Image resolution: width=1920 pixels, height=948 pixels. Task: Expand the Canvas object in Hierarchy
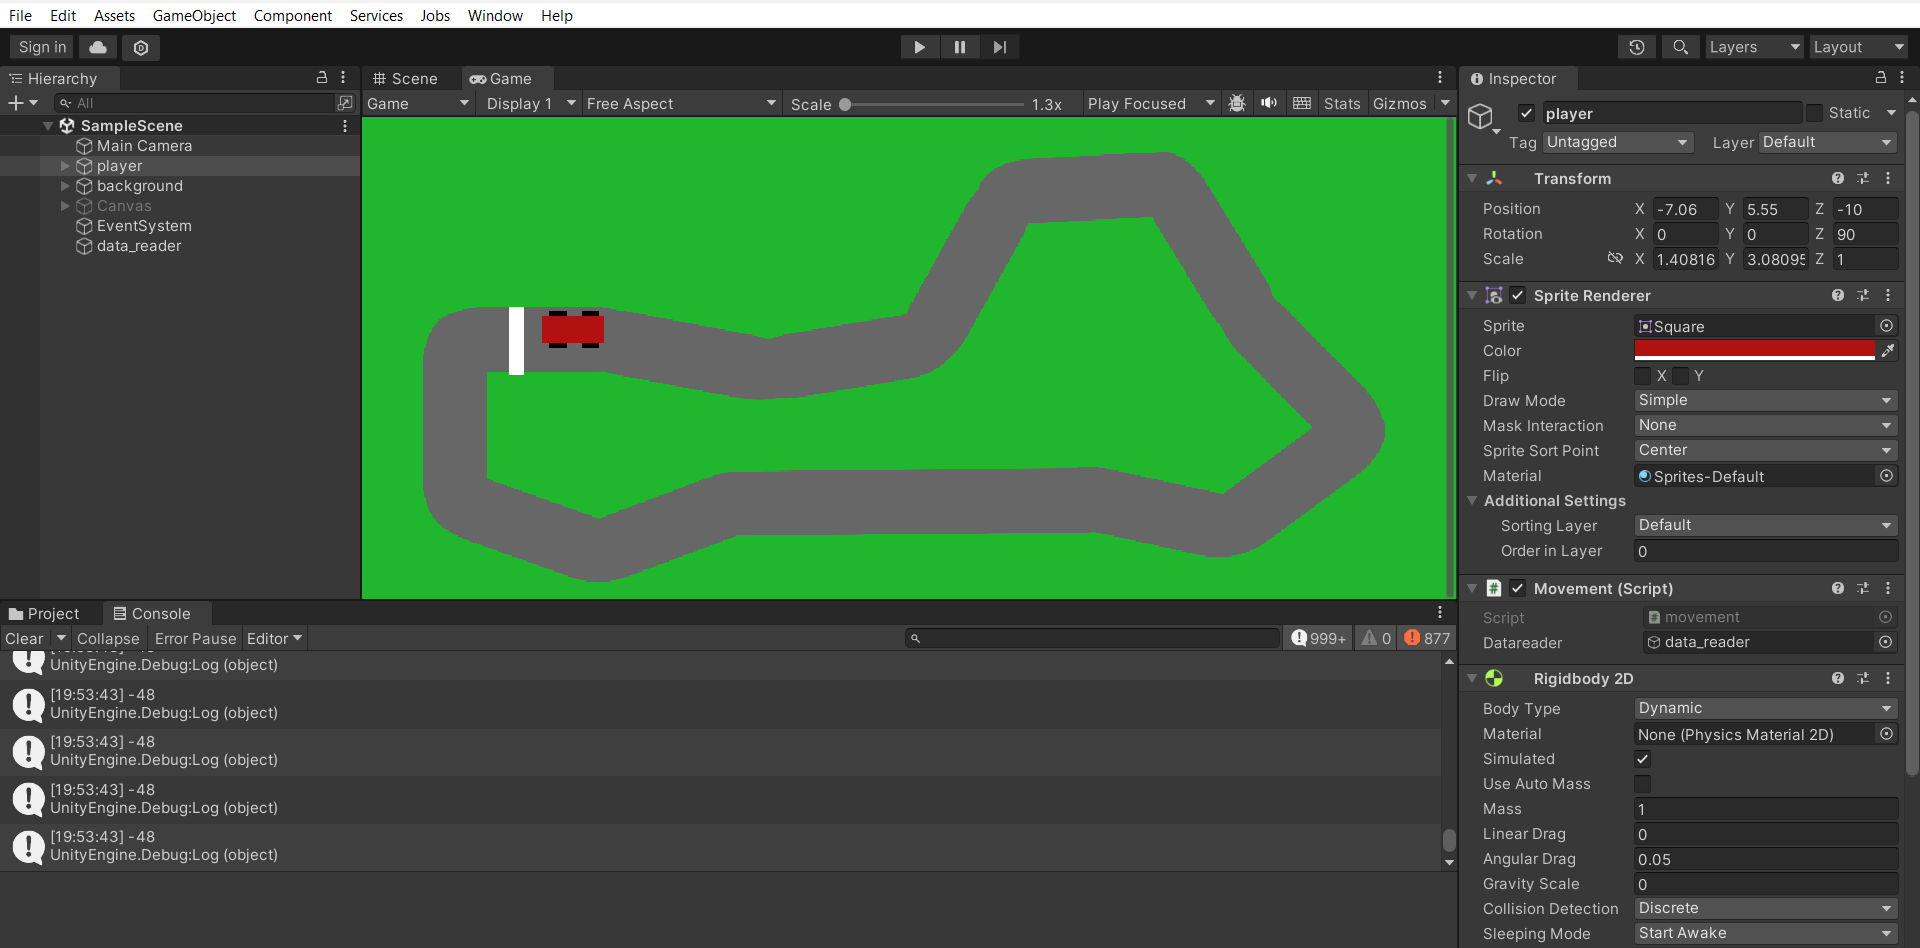coord(66,206)
